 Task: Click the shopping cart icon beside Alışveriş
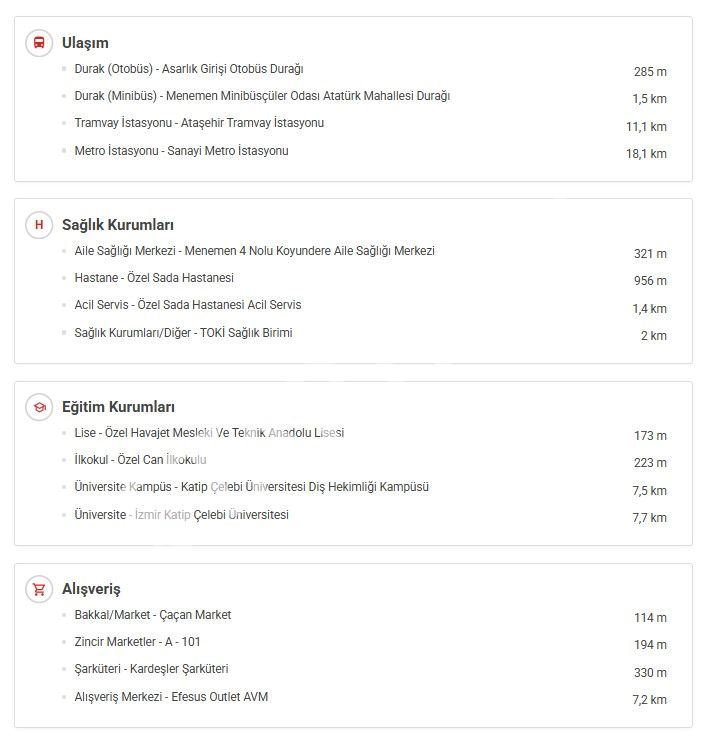(x=39, y=589)
